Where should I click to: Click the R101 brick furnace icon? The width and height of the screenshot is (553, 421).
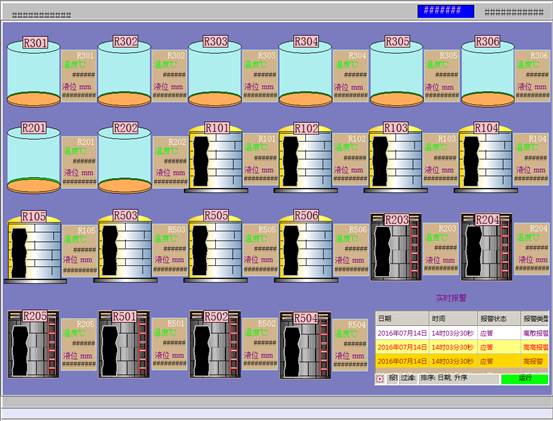click(x=216, y=158)
